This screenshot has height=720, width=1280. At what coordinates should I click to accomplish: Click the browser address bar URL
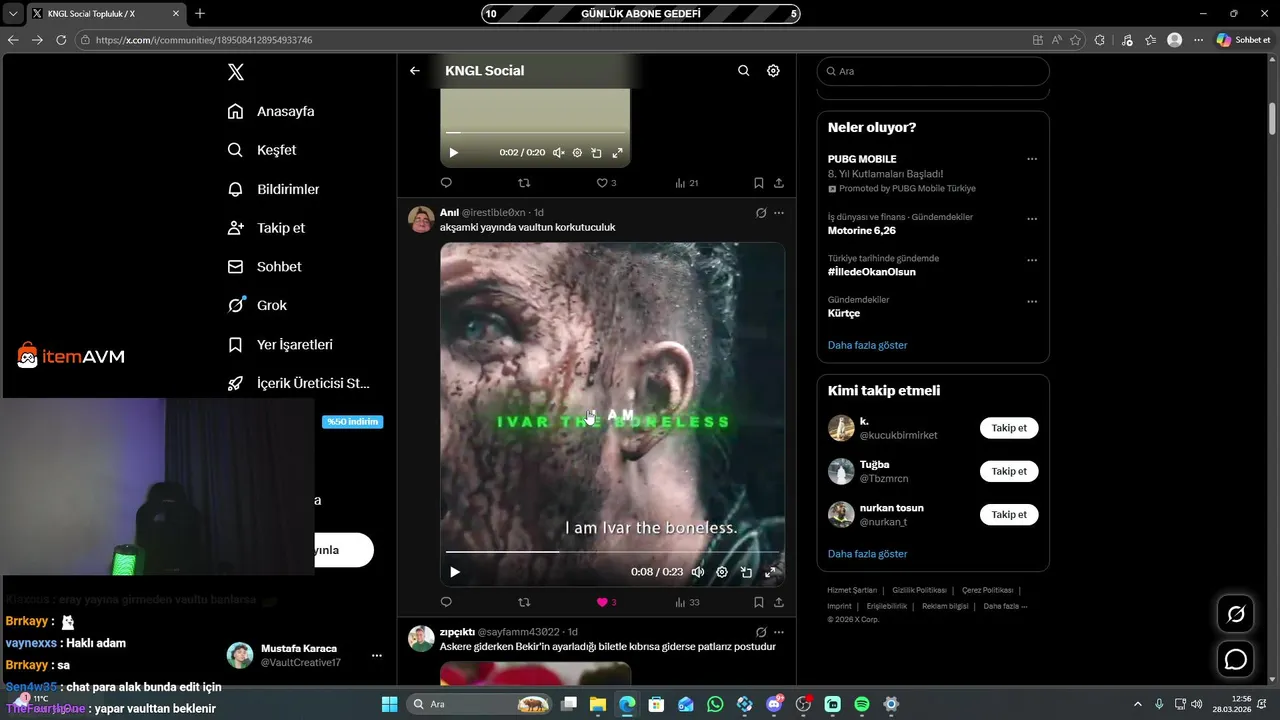click(204, 40)
